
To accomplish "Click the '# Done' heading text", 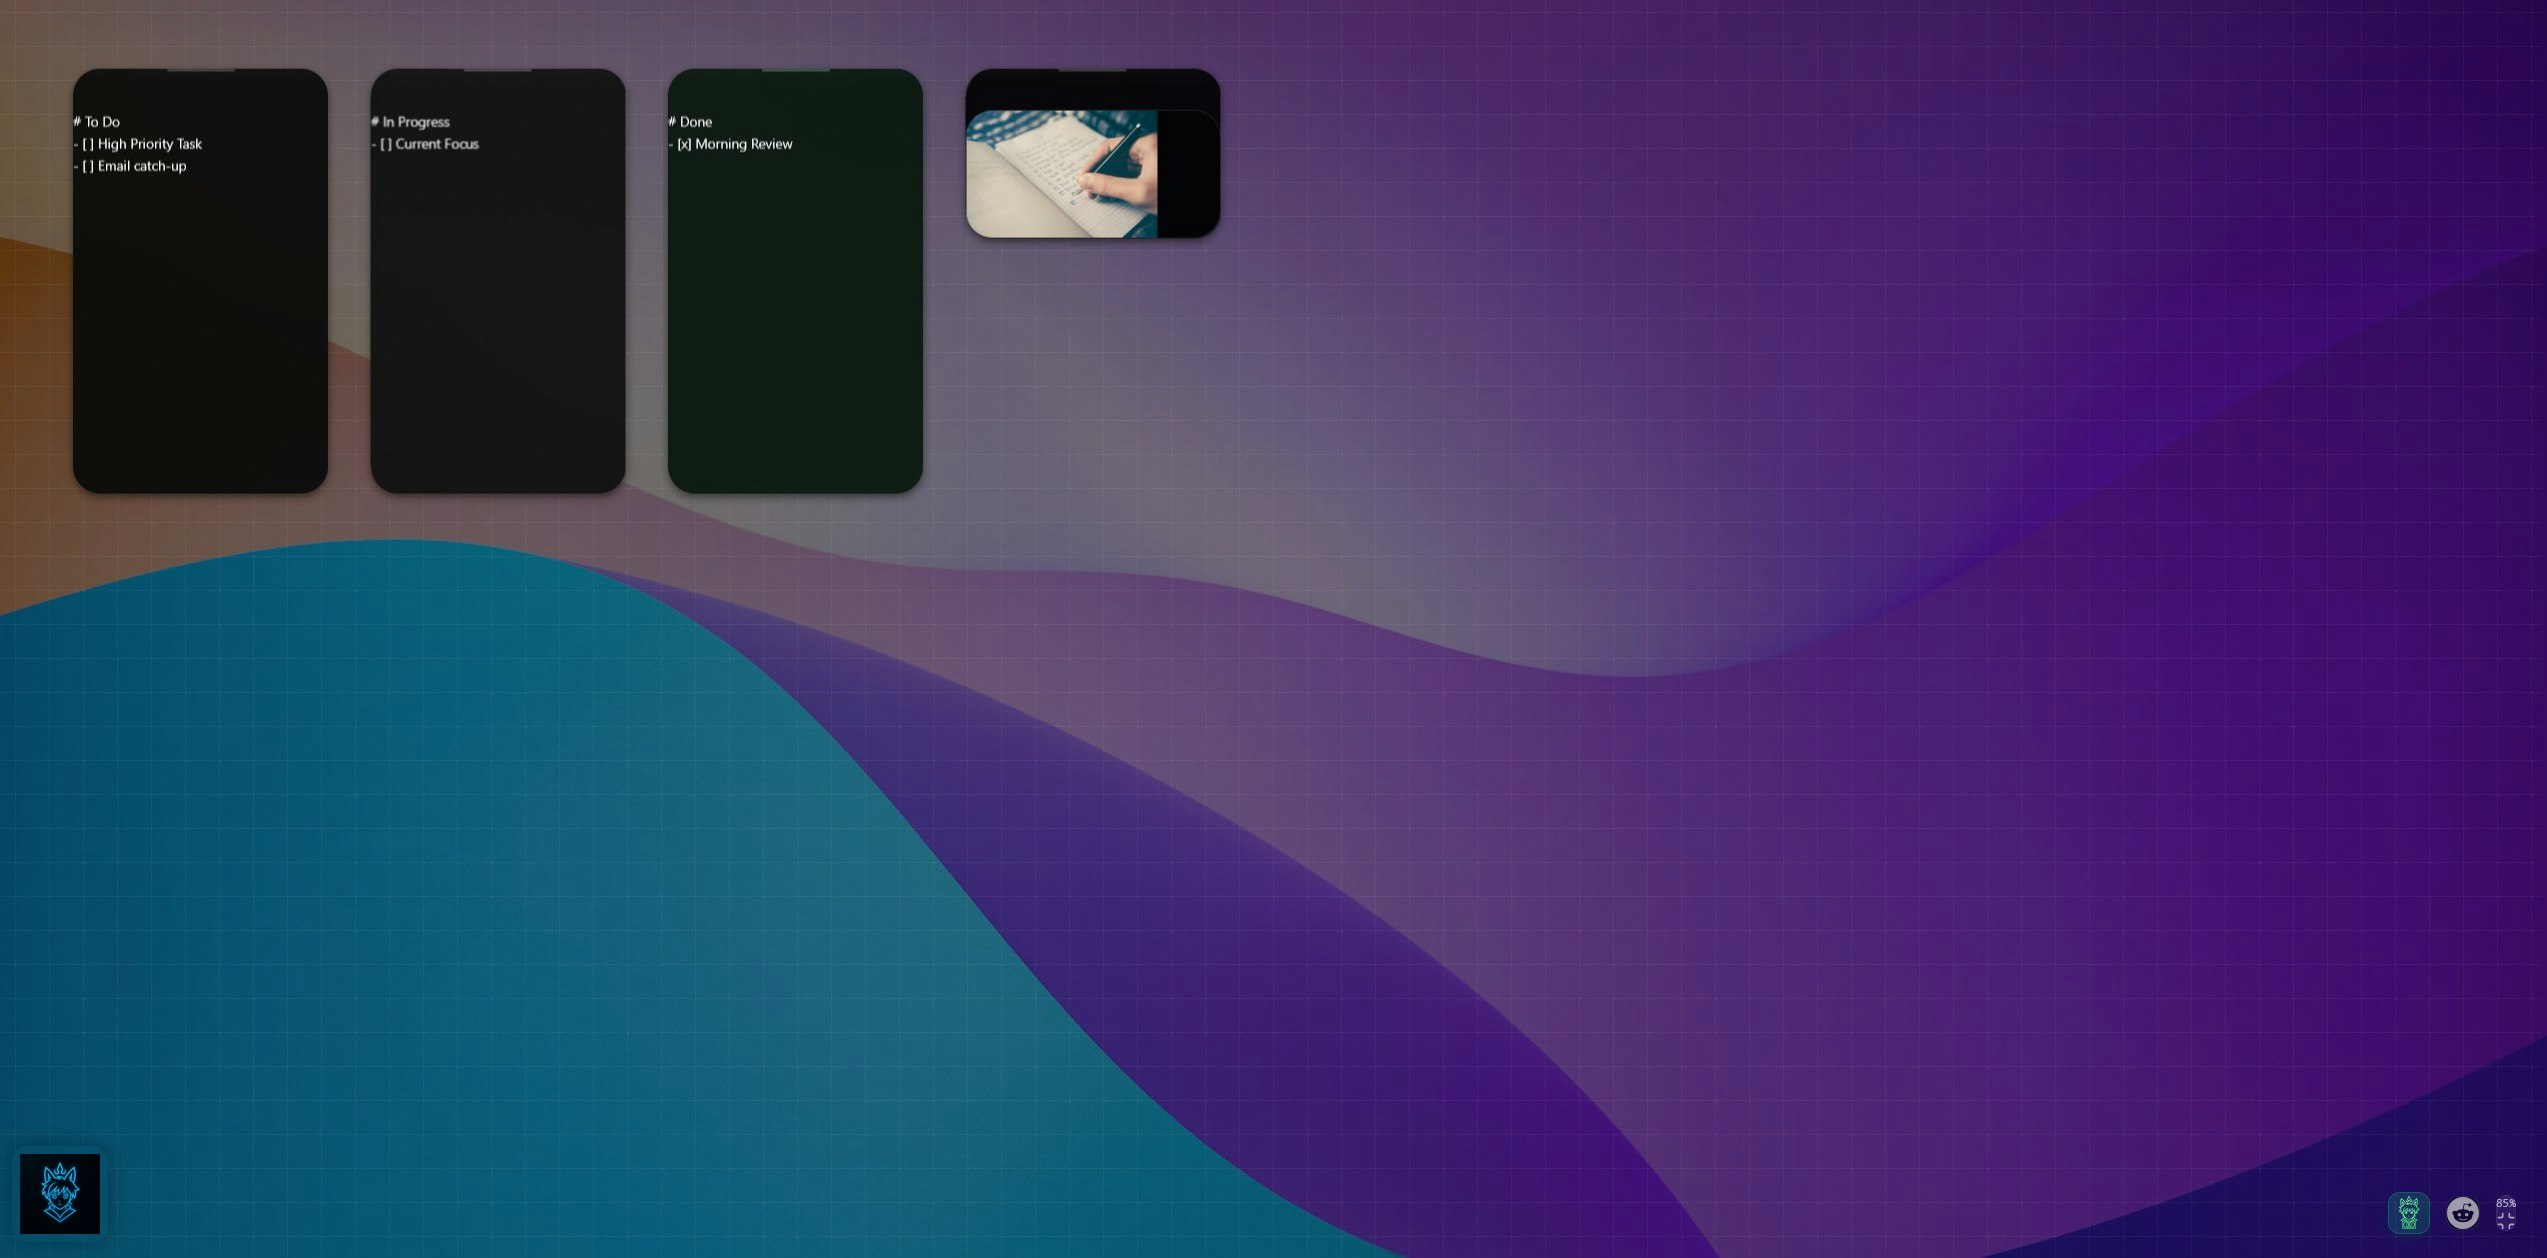I will click(x=690, y=121).
